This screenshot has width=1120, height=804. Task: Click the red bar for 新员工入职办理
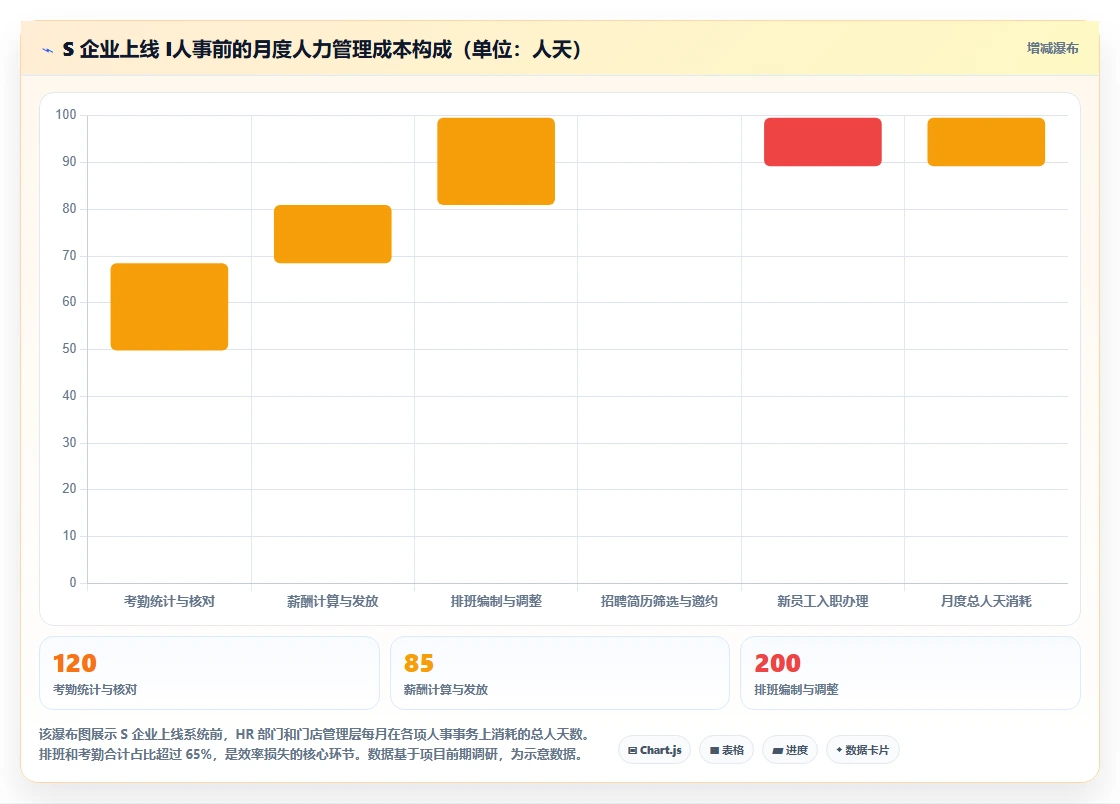pyautogui.click(x=823, y=142)
